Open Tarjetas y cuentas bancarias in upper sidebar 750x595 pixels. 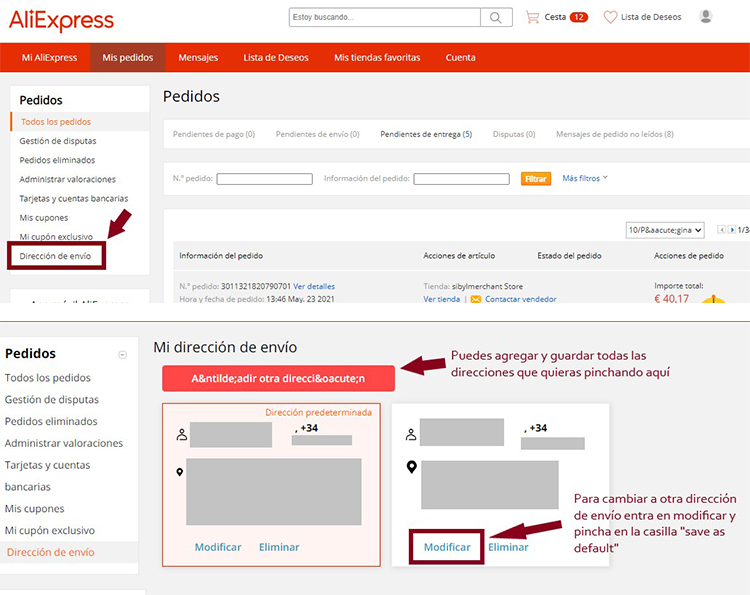74,198
